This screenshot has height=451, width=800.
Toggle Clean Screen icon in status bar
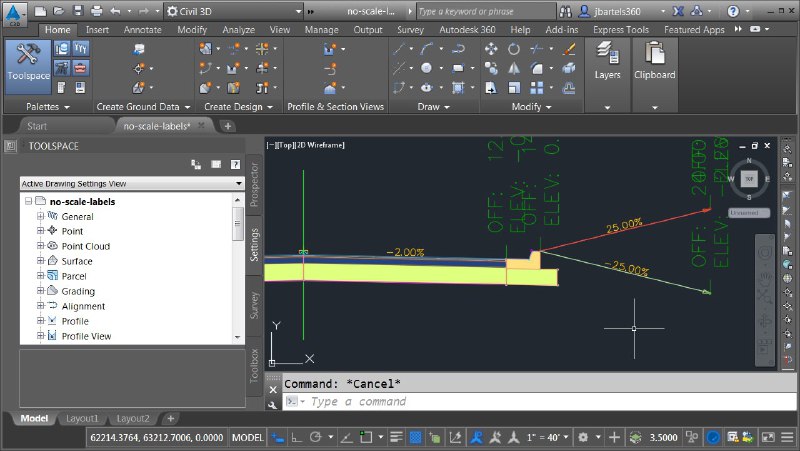(768, 437)
